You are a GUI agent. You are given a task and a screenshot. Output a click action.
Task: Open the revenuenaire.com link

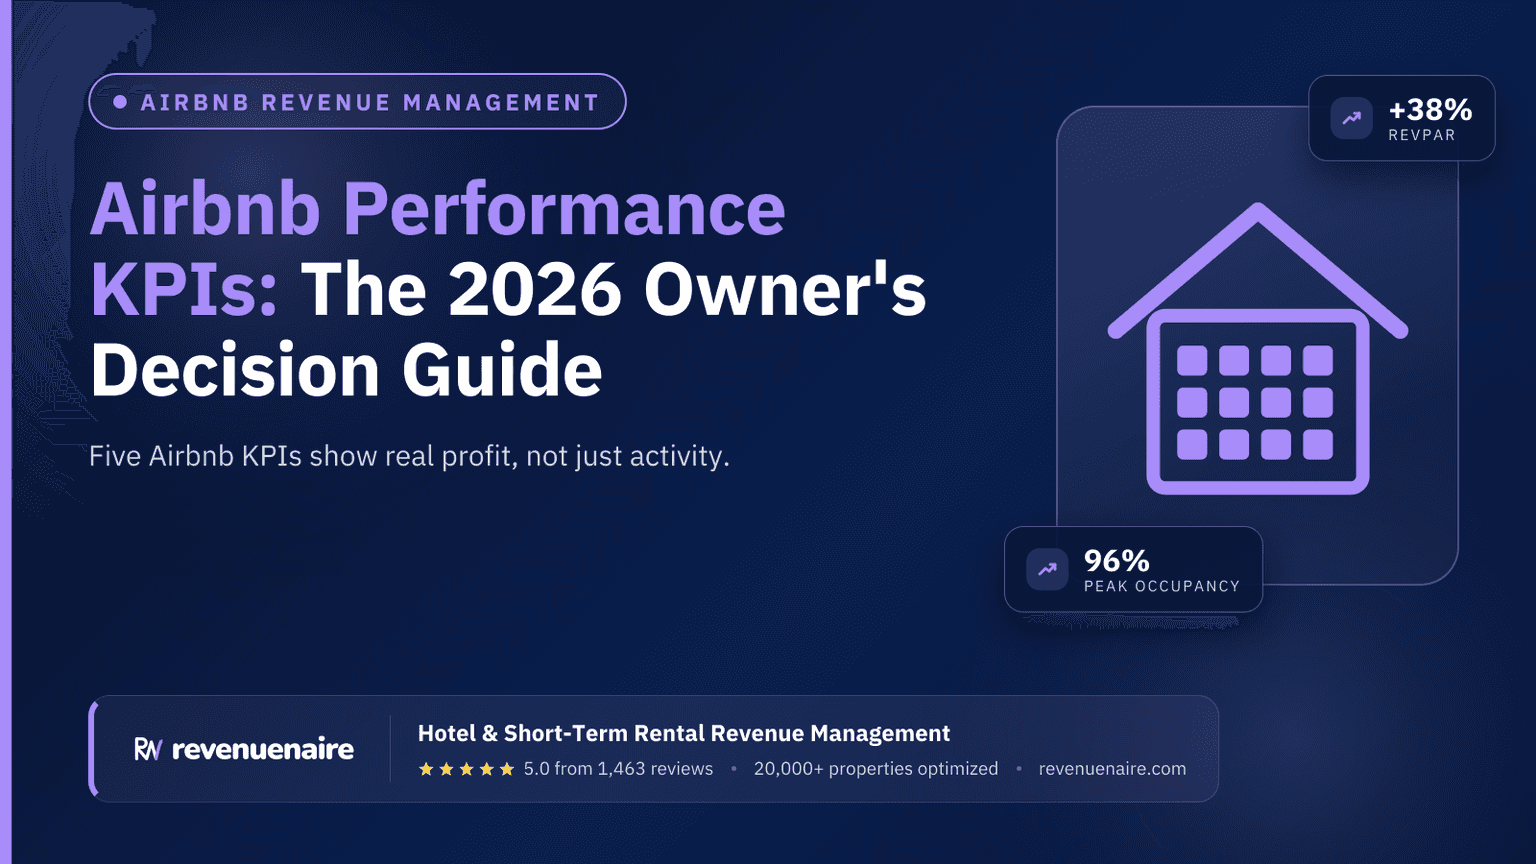[x=1112, y=769]
